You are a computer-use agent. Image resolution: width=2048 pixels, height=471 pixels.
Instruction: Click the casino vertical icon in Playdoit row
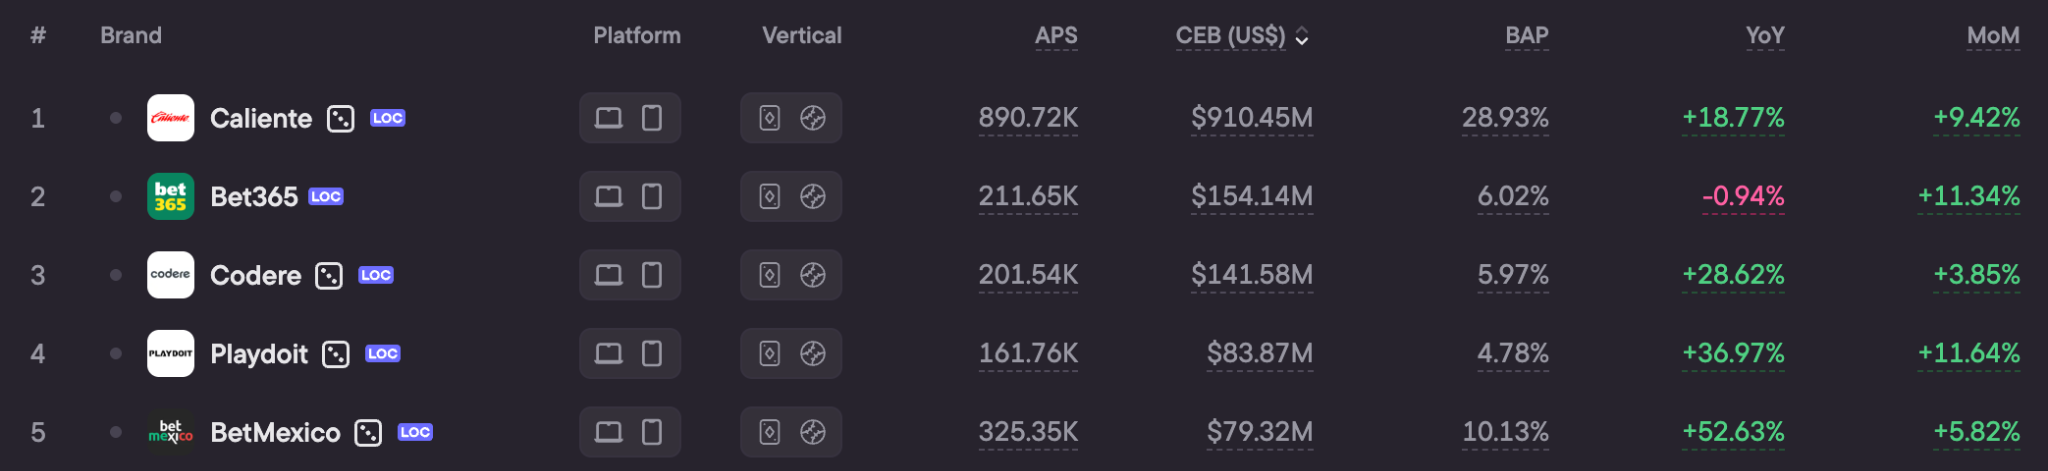(x=769, y=353)
